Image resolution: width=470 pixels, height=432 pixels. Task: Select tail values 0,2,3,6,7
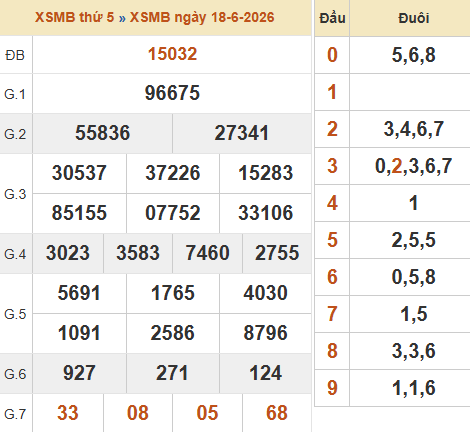click(x=414, y=166)
